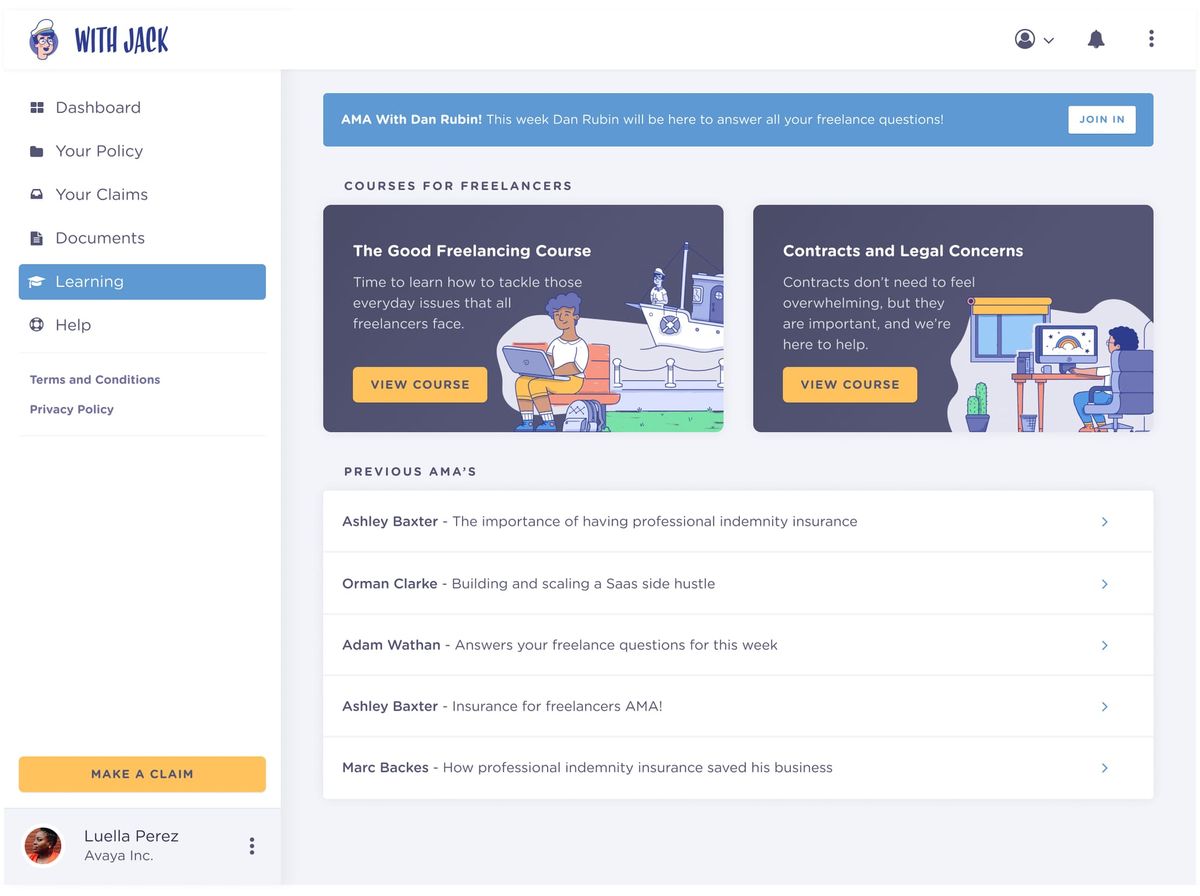Click the Learning graduation cap icon
The height and width of the screenshot is (896, 1200).
tap(37, 282)
